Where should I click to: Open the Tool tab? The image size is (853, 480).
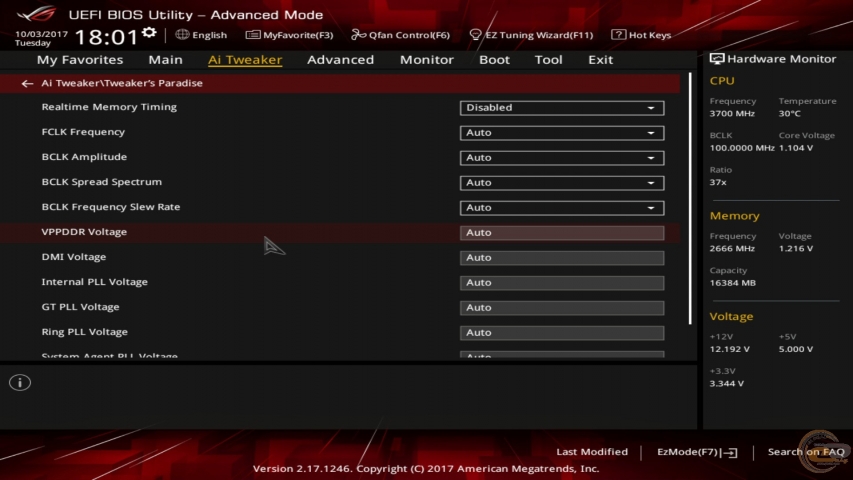tap(548, 59)
